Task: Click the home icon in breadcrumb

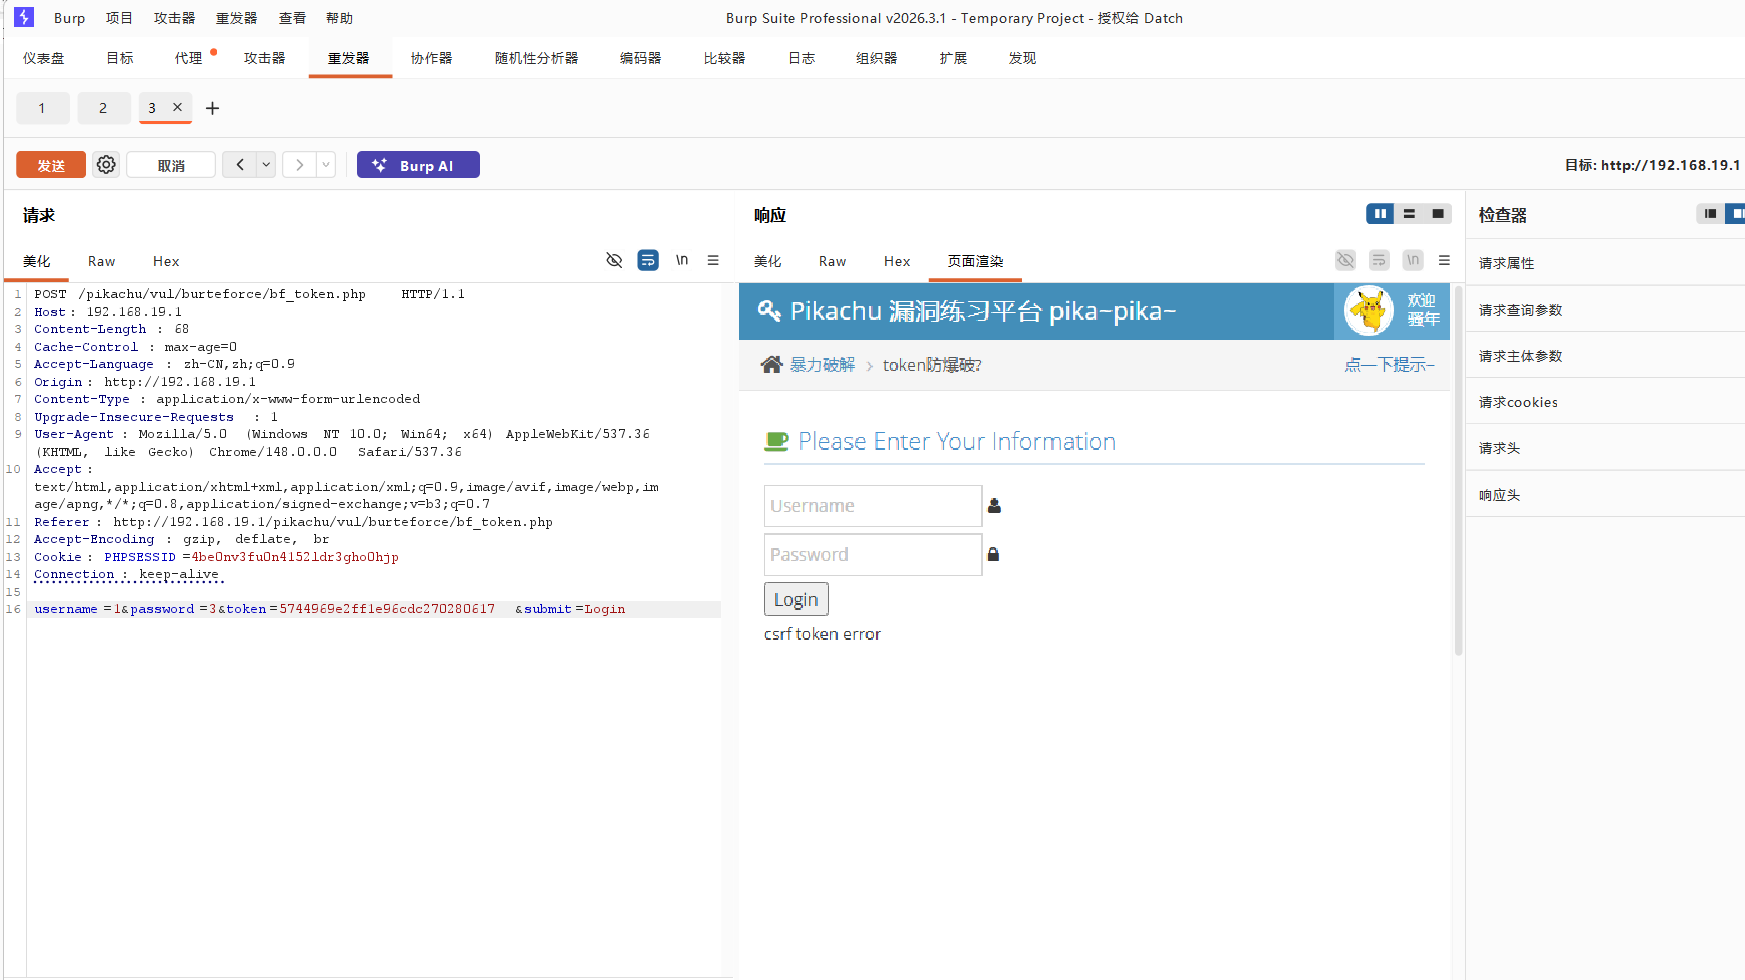Action: coord(771,365)
